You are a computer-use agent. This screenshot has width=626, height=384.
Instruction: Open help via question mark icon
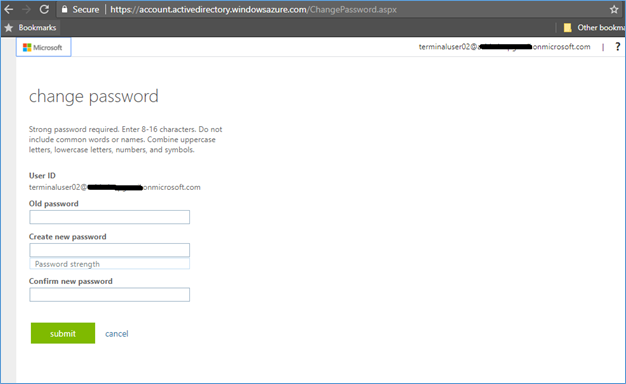point(618,47)
